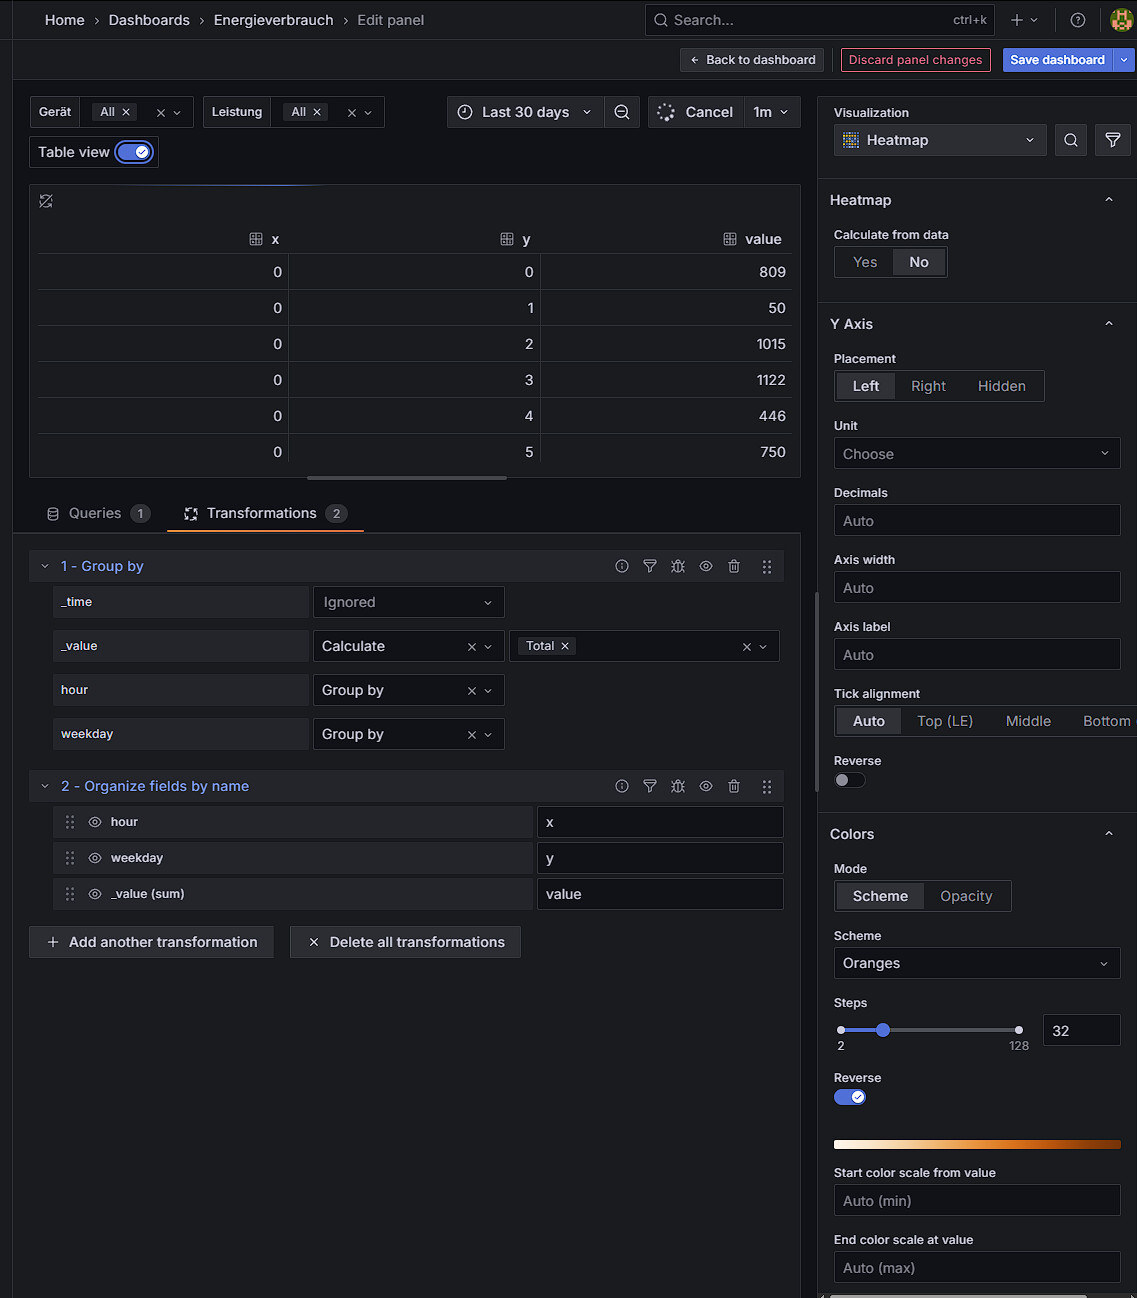Click the Steps slider handle
Viewport: 1137px width, 1298px height.
tap(883, 1030)
